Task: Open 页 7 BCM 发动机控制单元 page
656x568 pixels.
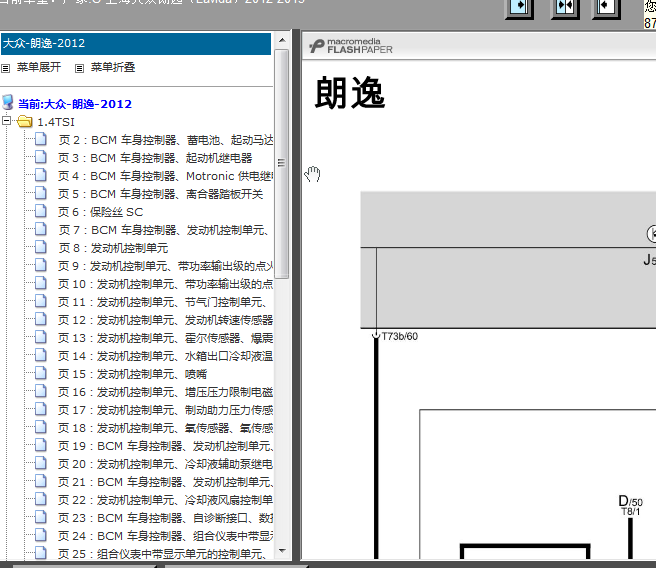Action: click(165, 230)
